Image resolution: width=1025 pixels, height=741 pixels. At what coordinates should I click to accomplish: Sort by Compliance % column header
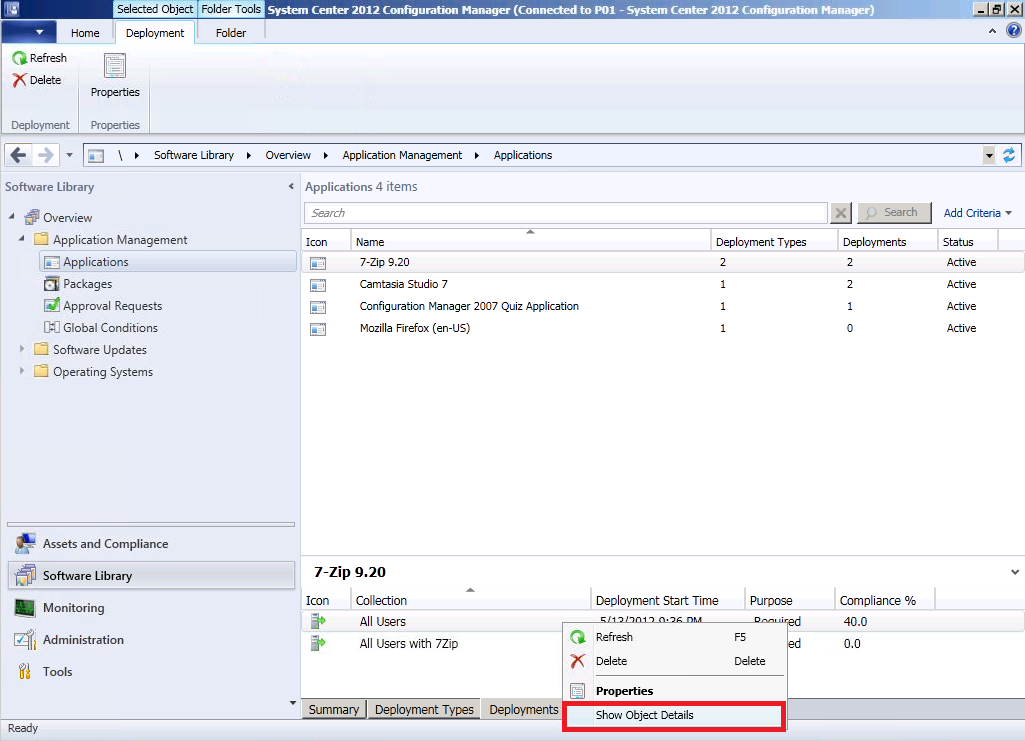pyautogui.click(x=884, y=600)
